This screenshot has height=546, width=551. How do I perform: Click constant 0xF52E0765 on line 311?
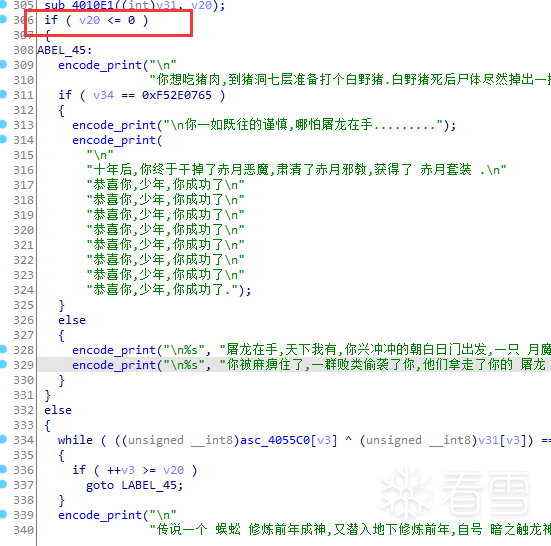tap(177, 95)
